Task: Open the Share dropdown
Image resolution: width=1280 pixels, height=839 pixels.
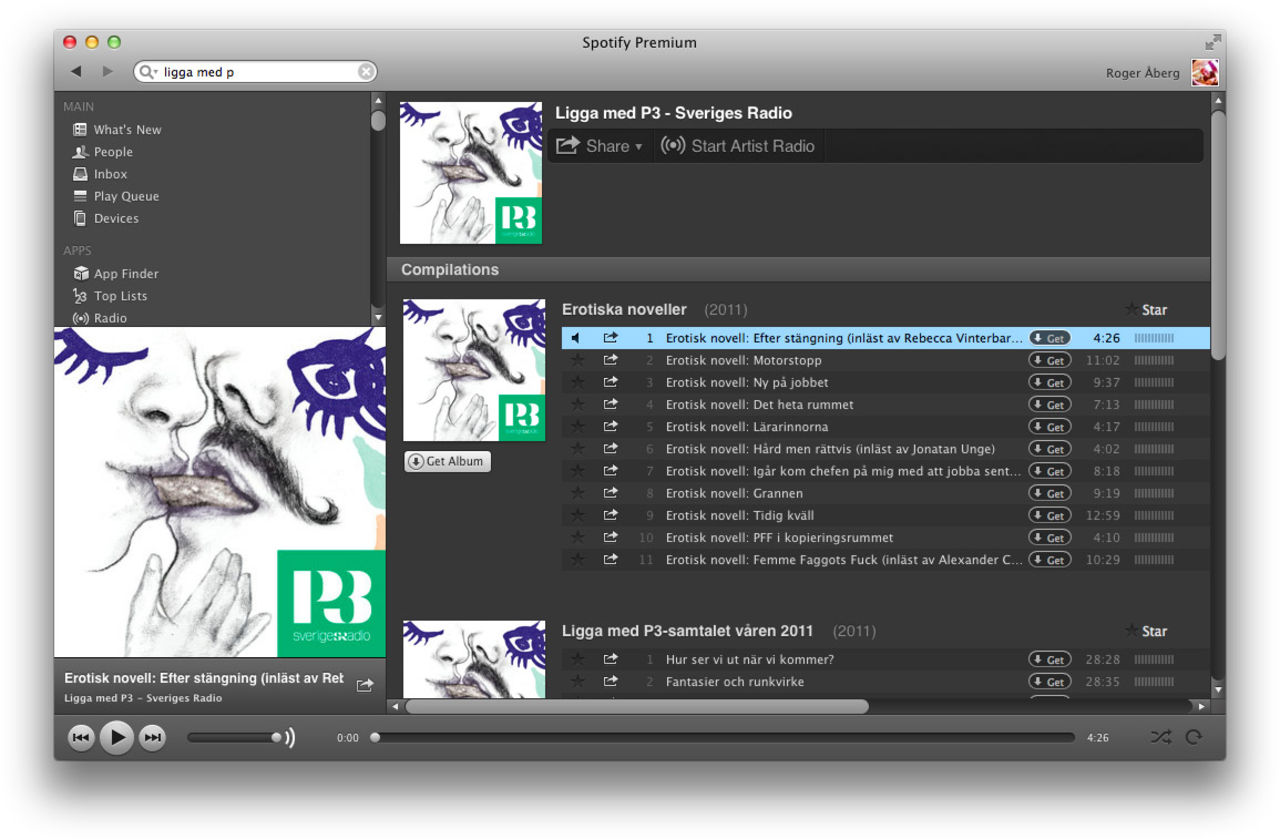Action: pyautogui.click(x=599, y=146)
